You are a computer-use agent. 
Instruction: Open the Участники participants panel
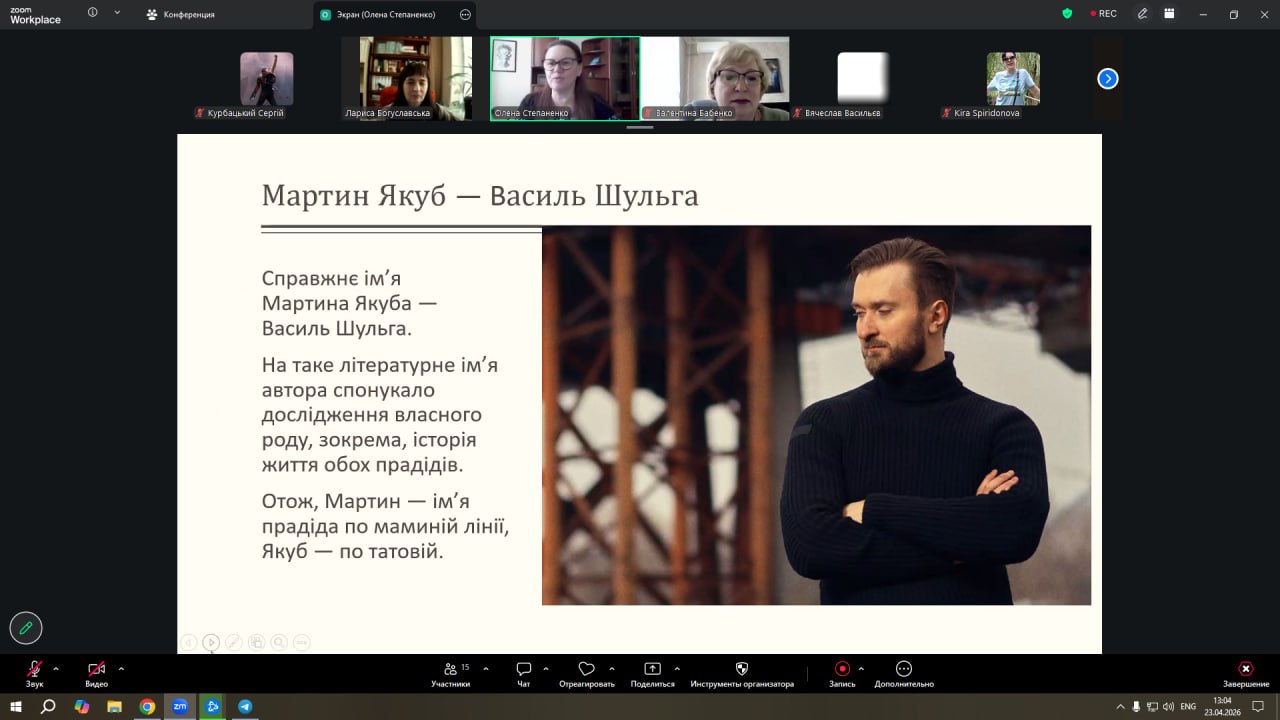coord(451,670)
